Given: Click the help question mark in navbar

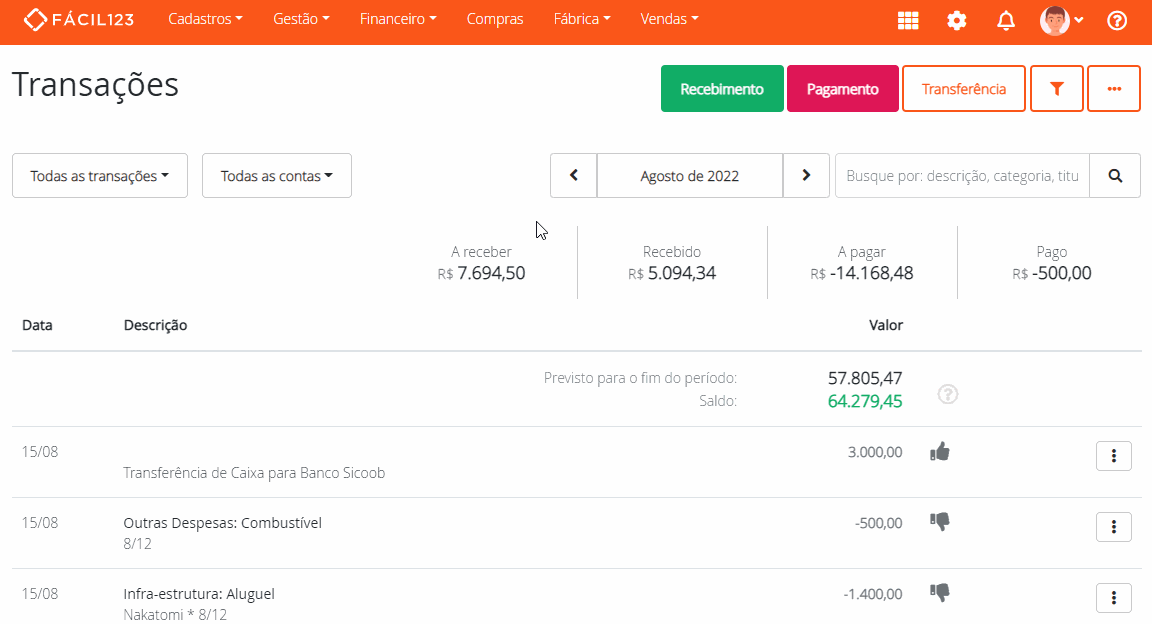Looking at the screenshot, I should [x=1117, y=20].
